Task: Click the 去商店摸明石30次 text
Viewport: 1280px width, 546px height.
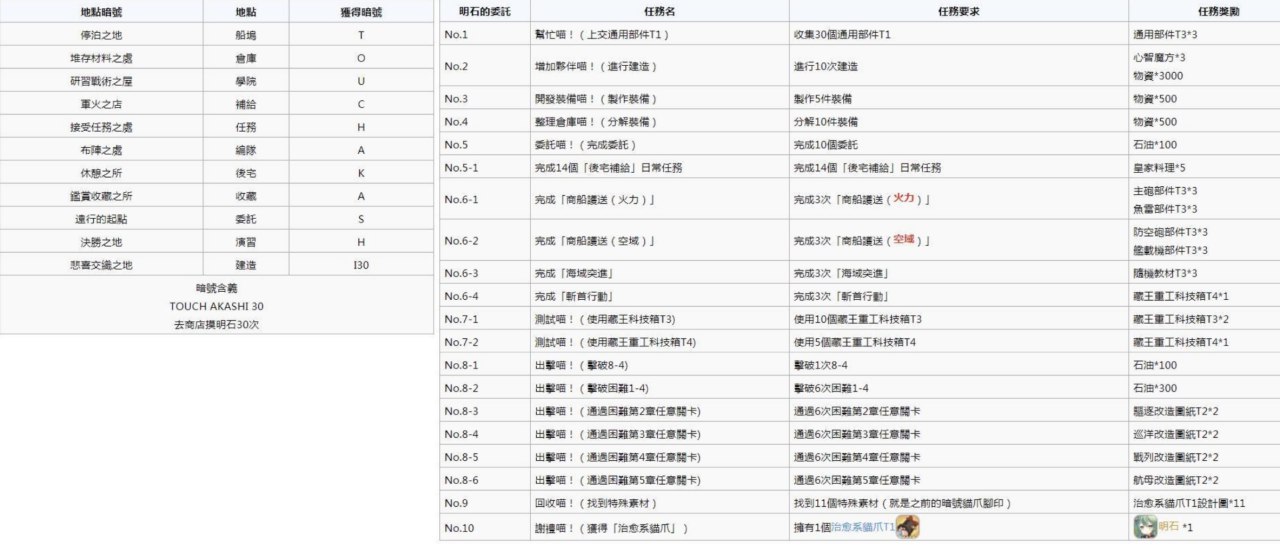Action: click(x=216, y=324)
